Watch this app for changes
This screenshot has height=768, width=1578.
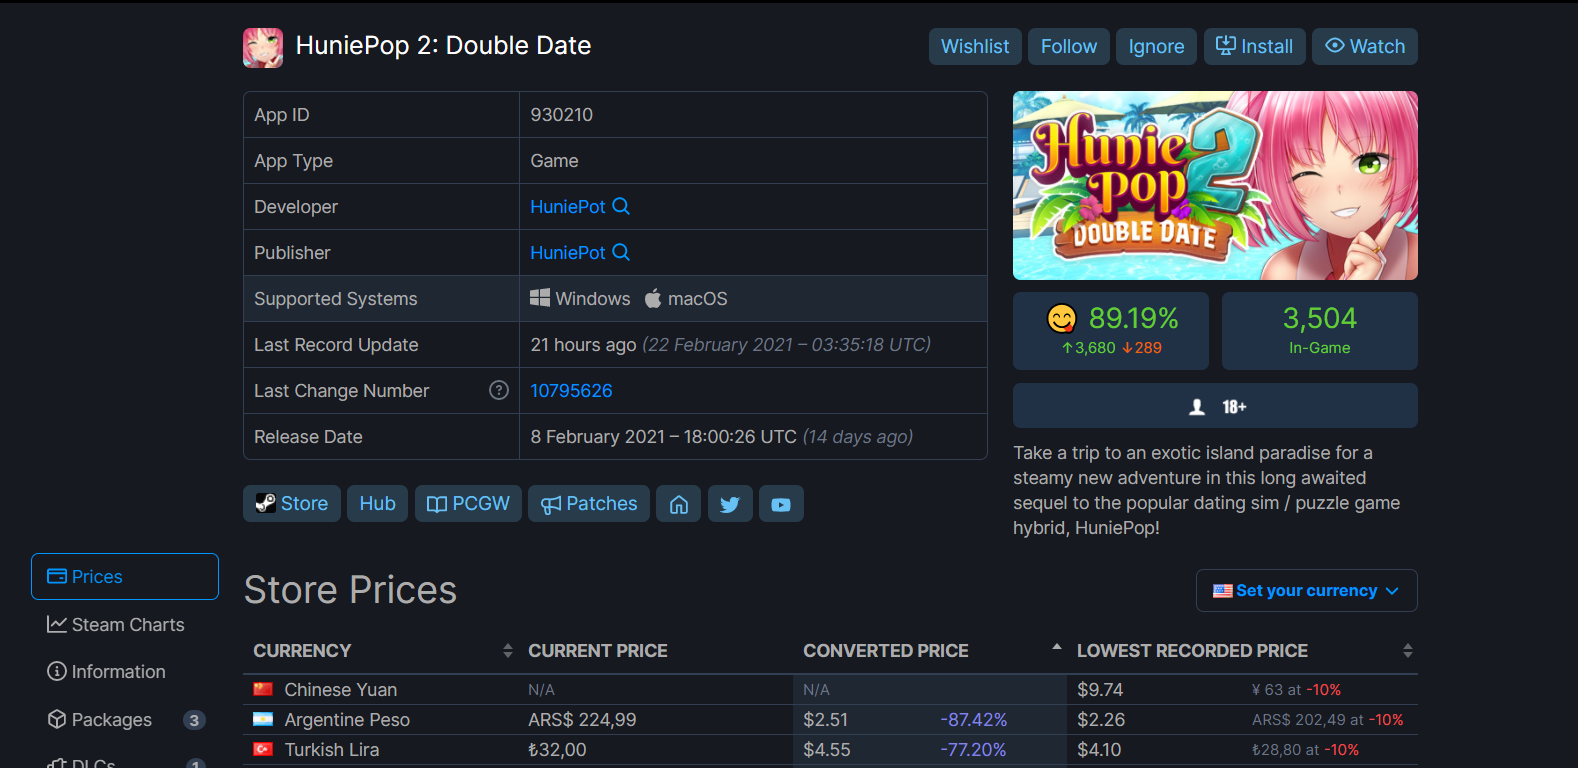pyautogui.click(x=1365, y=46)
